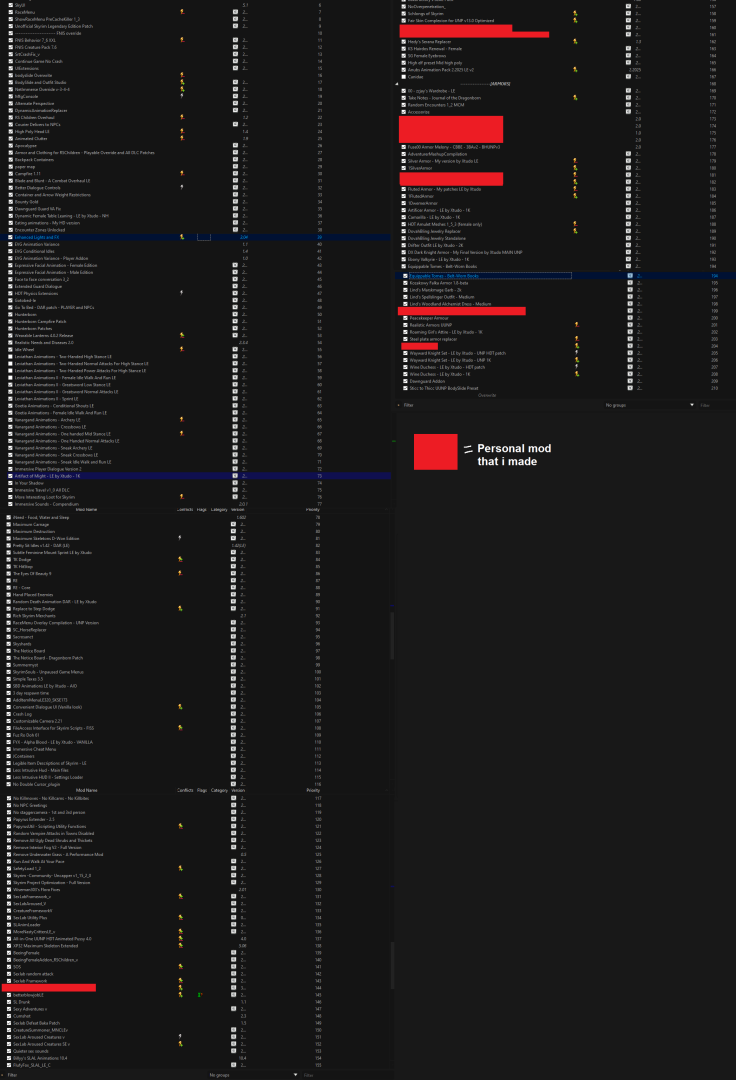This screenshot has width=736, height=1080.
Task: Sort by Conflicts header above No Killmoves row
Action: point(185,790)
